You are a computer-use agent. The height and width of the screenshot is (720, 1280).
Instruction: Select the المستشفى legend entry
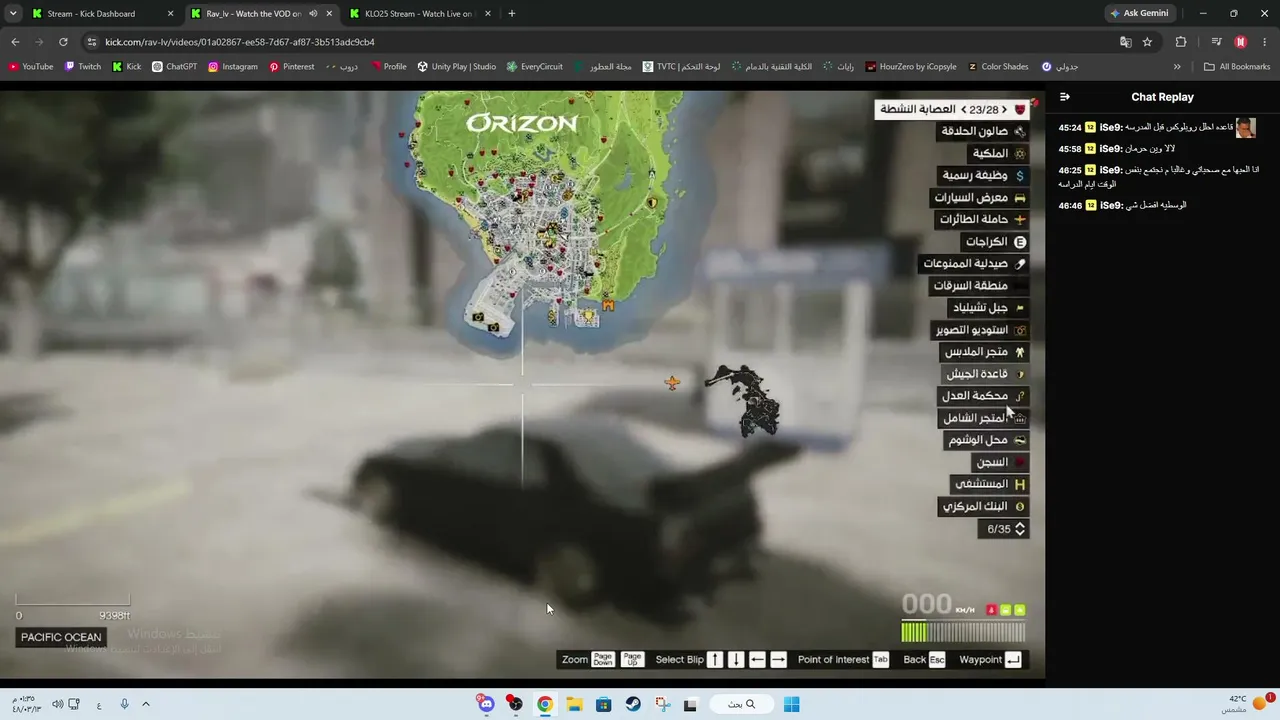(990, 484)
